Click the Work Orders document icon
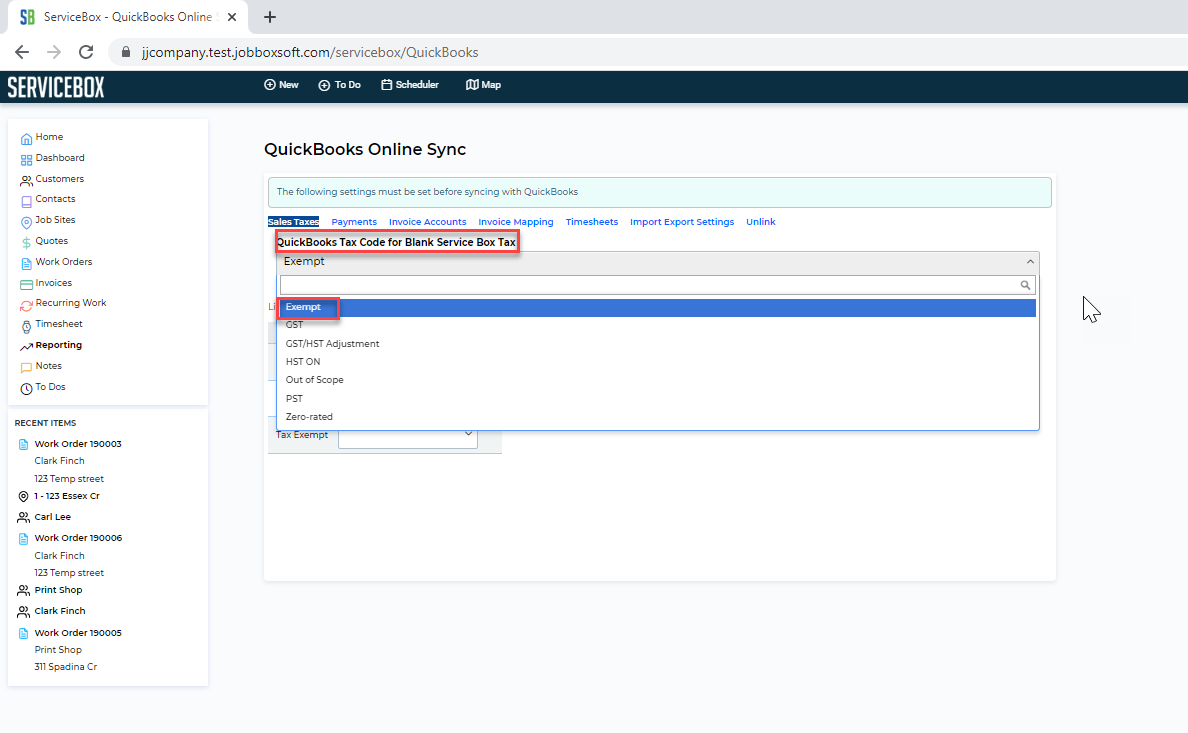The image size is (1188, 733). (x=27, y=264)
